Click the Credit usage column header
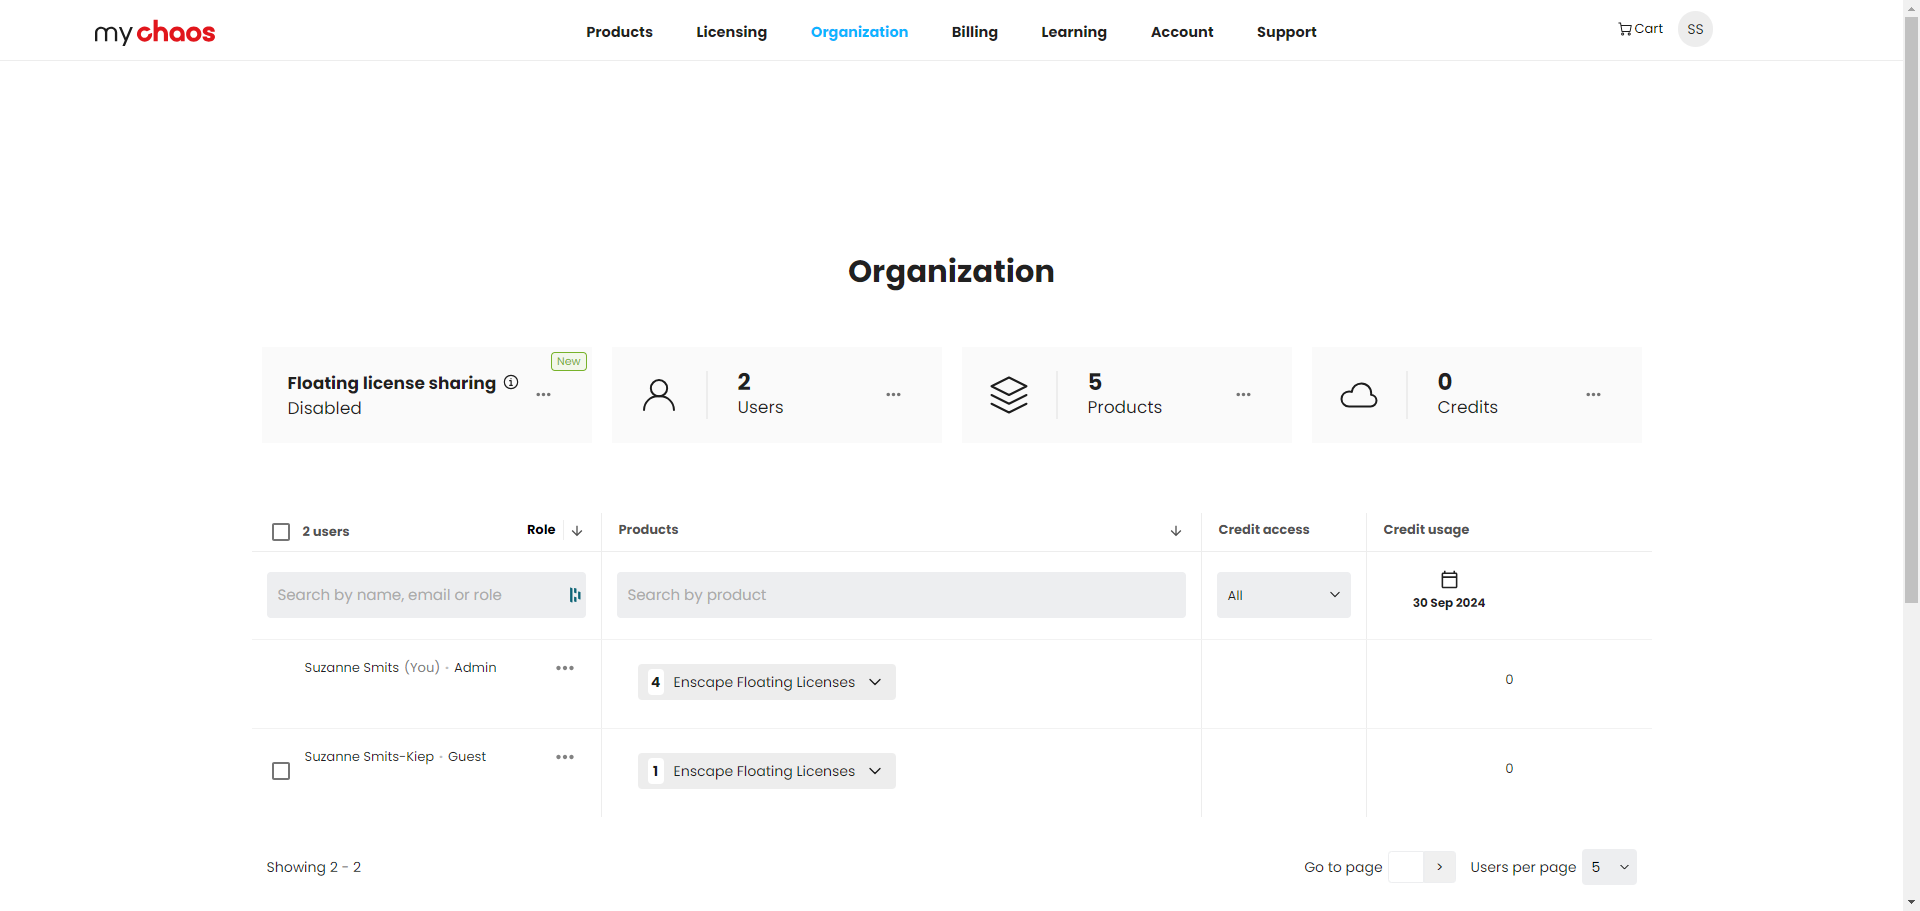Screen dimensions: 1920x911 1426,530
